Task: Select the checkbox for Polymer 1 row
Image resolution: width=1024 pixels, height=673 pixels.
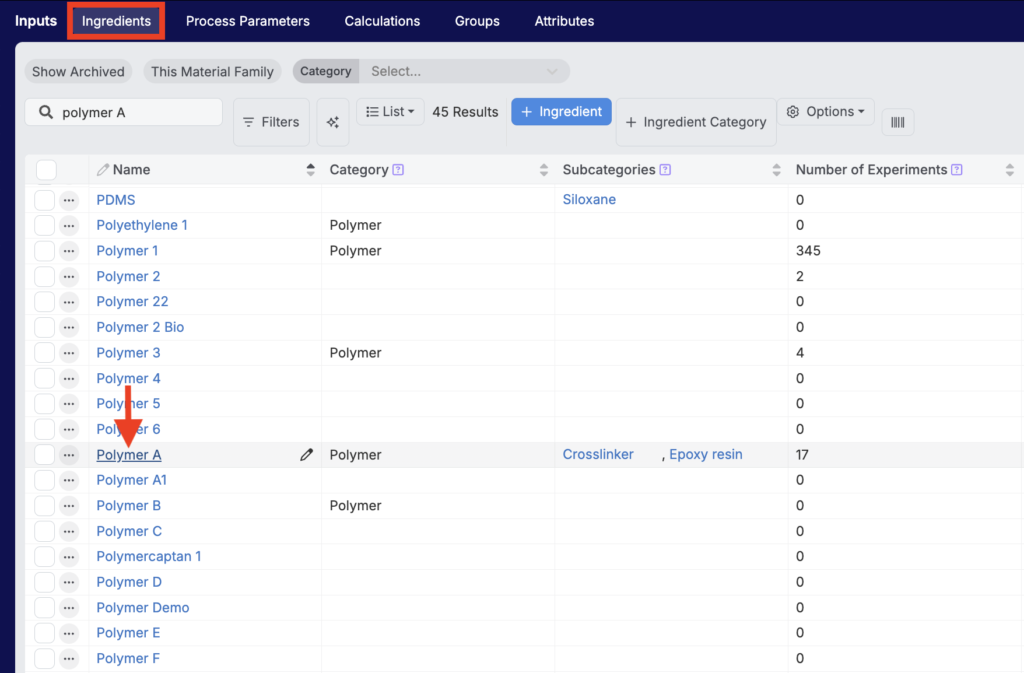Action: 44,251
